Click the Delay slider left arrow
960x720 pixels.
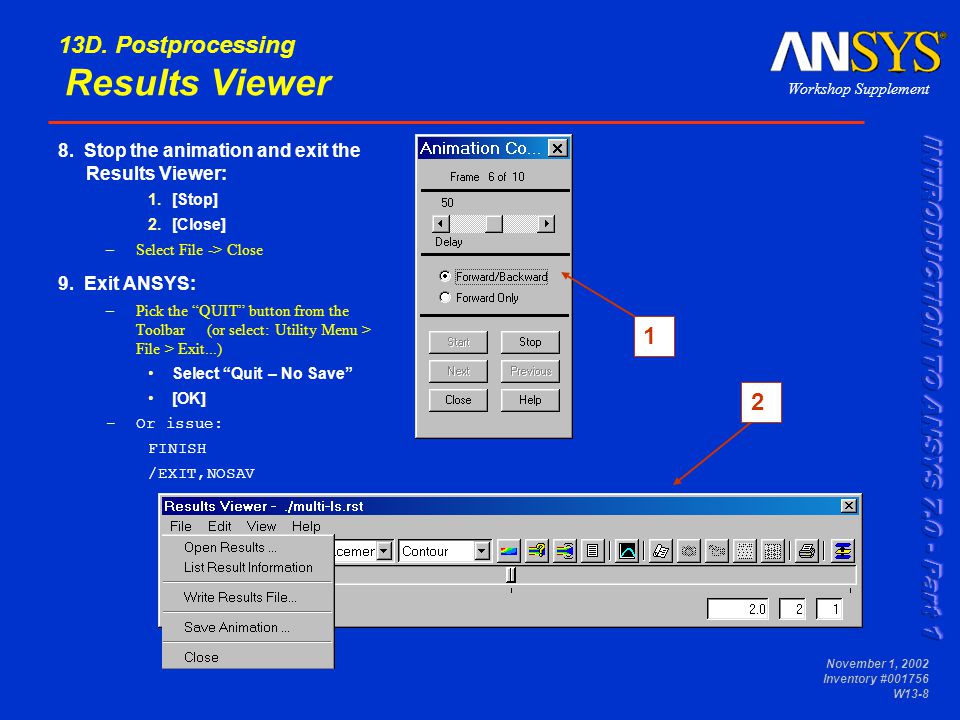pos(440,223)
